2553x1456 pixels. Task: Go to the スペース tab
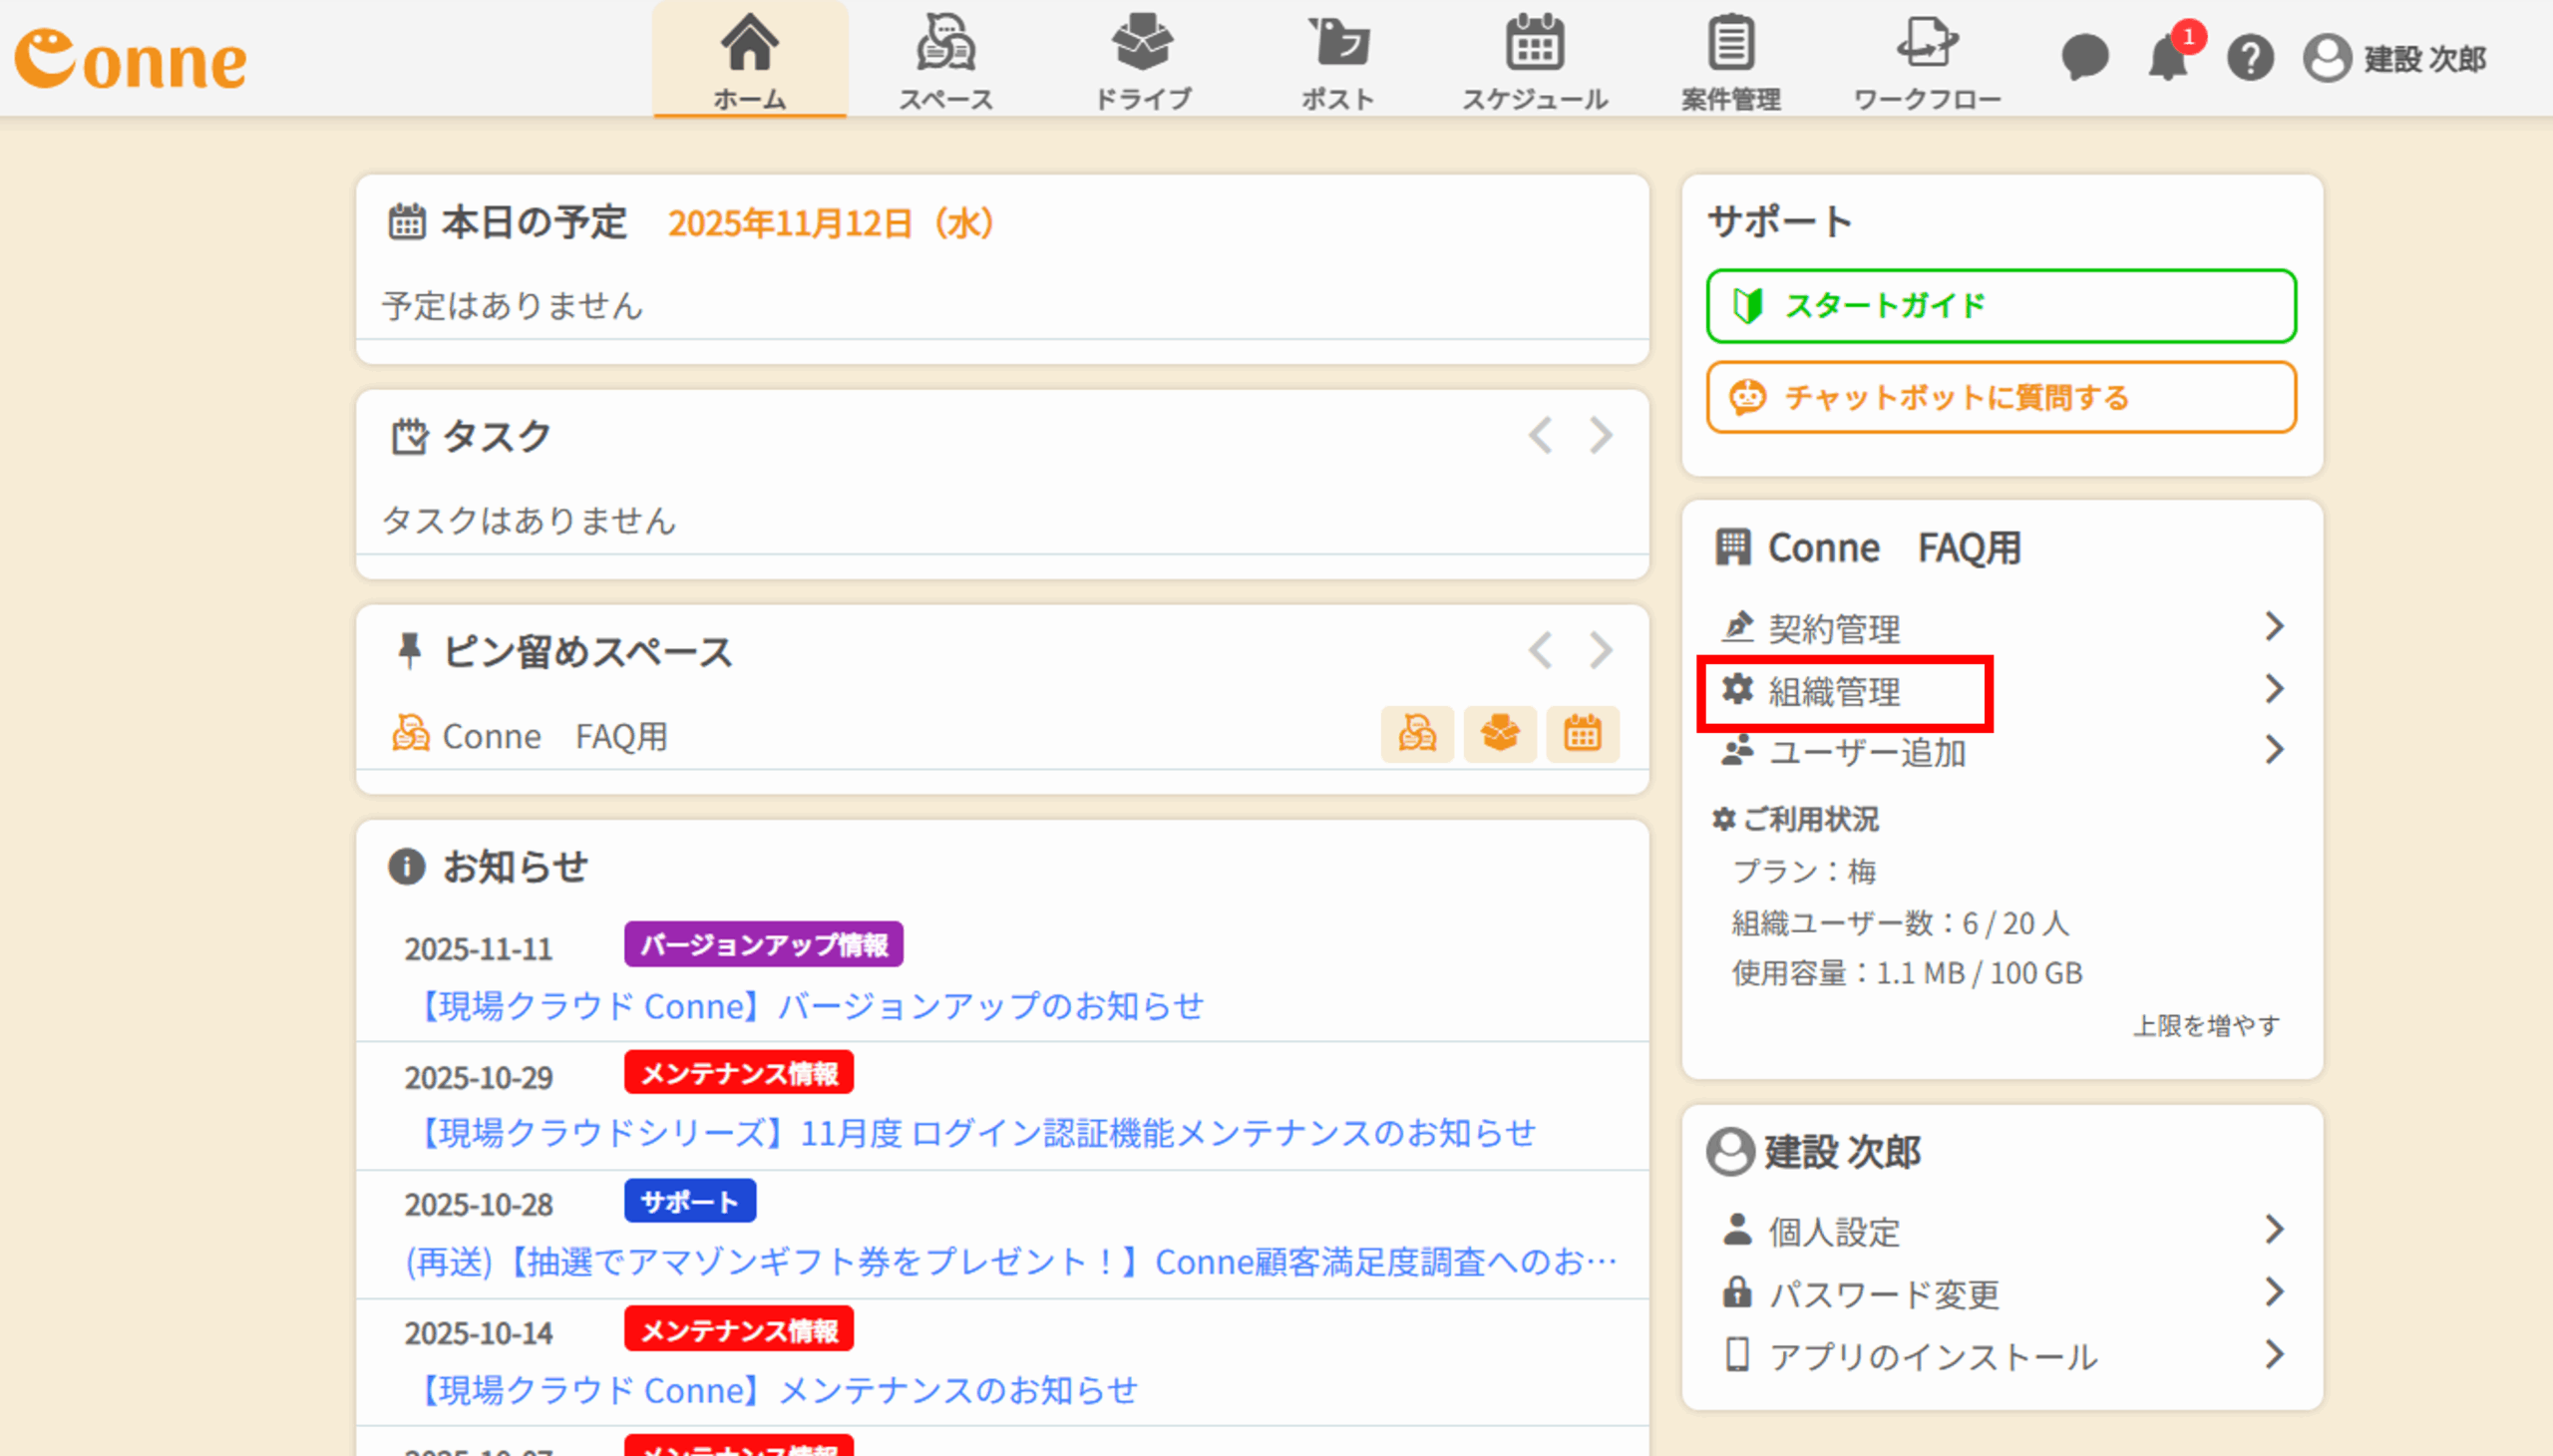945,60
